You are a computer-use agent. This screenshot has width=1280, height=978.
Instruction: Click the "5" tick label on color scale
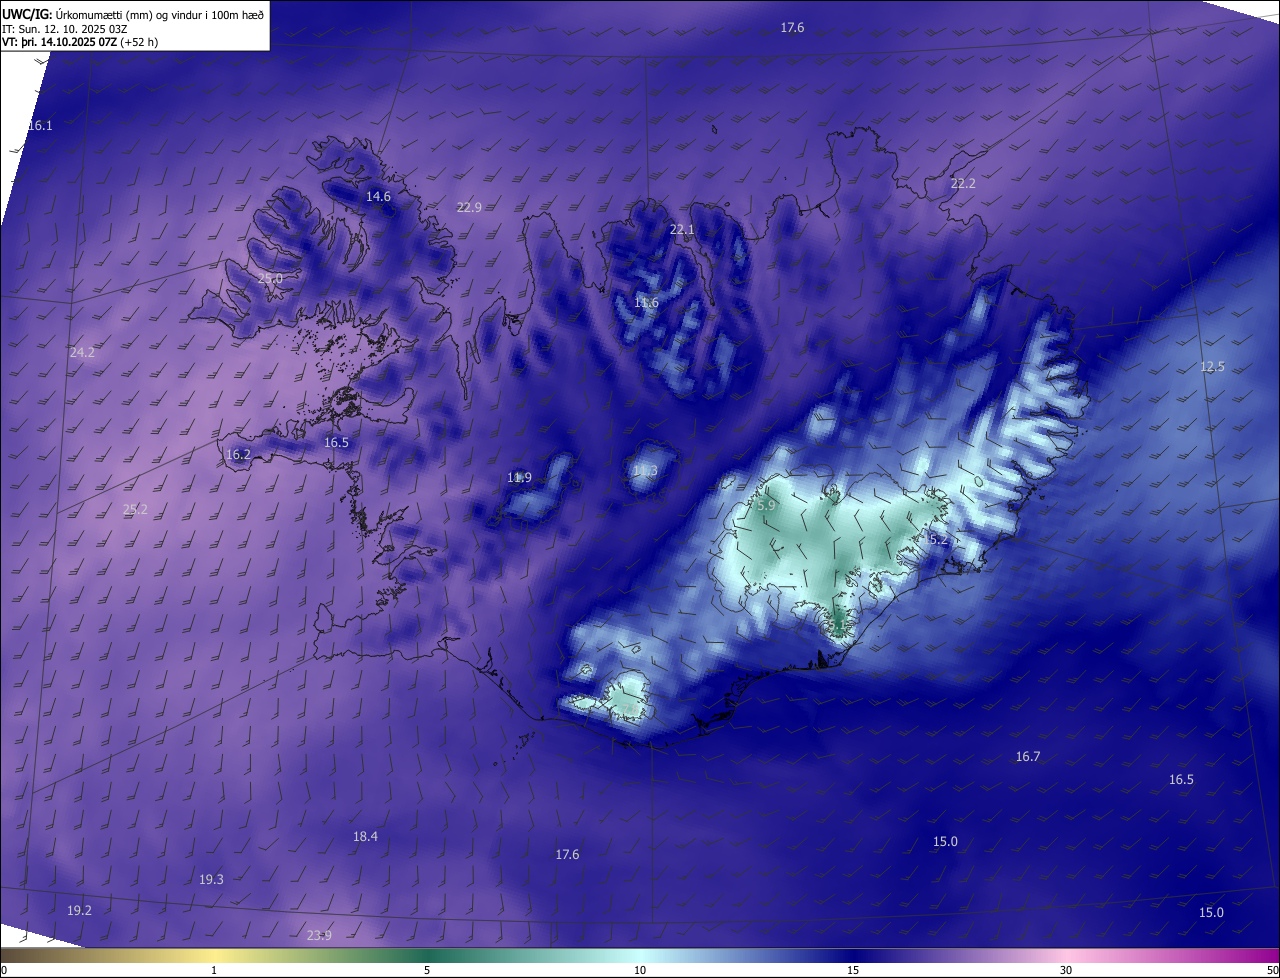[427, 971]
